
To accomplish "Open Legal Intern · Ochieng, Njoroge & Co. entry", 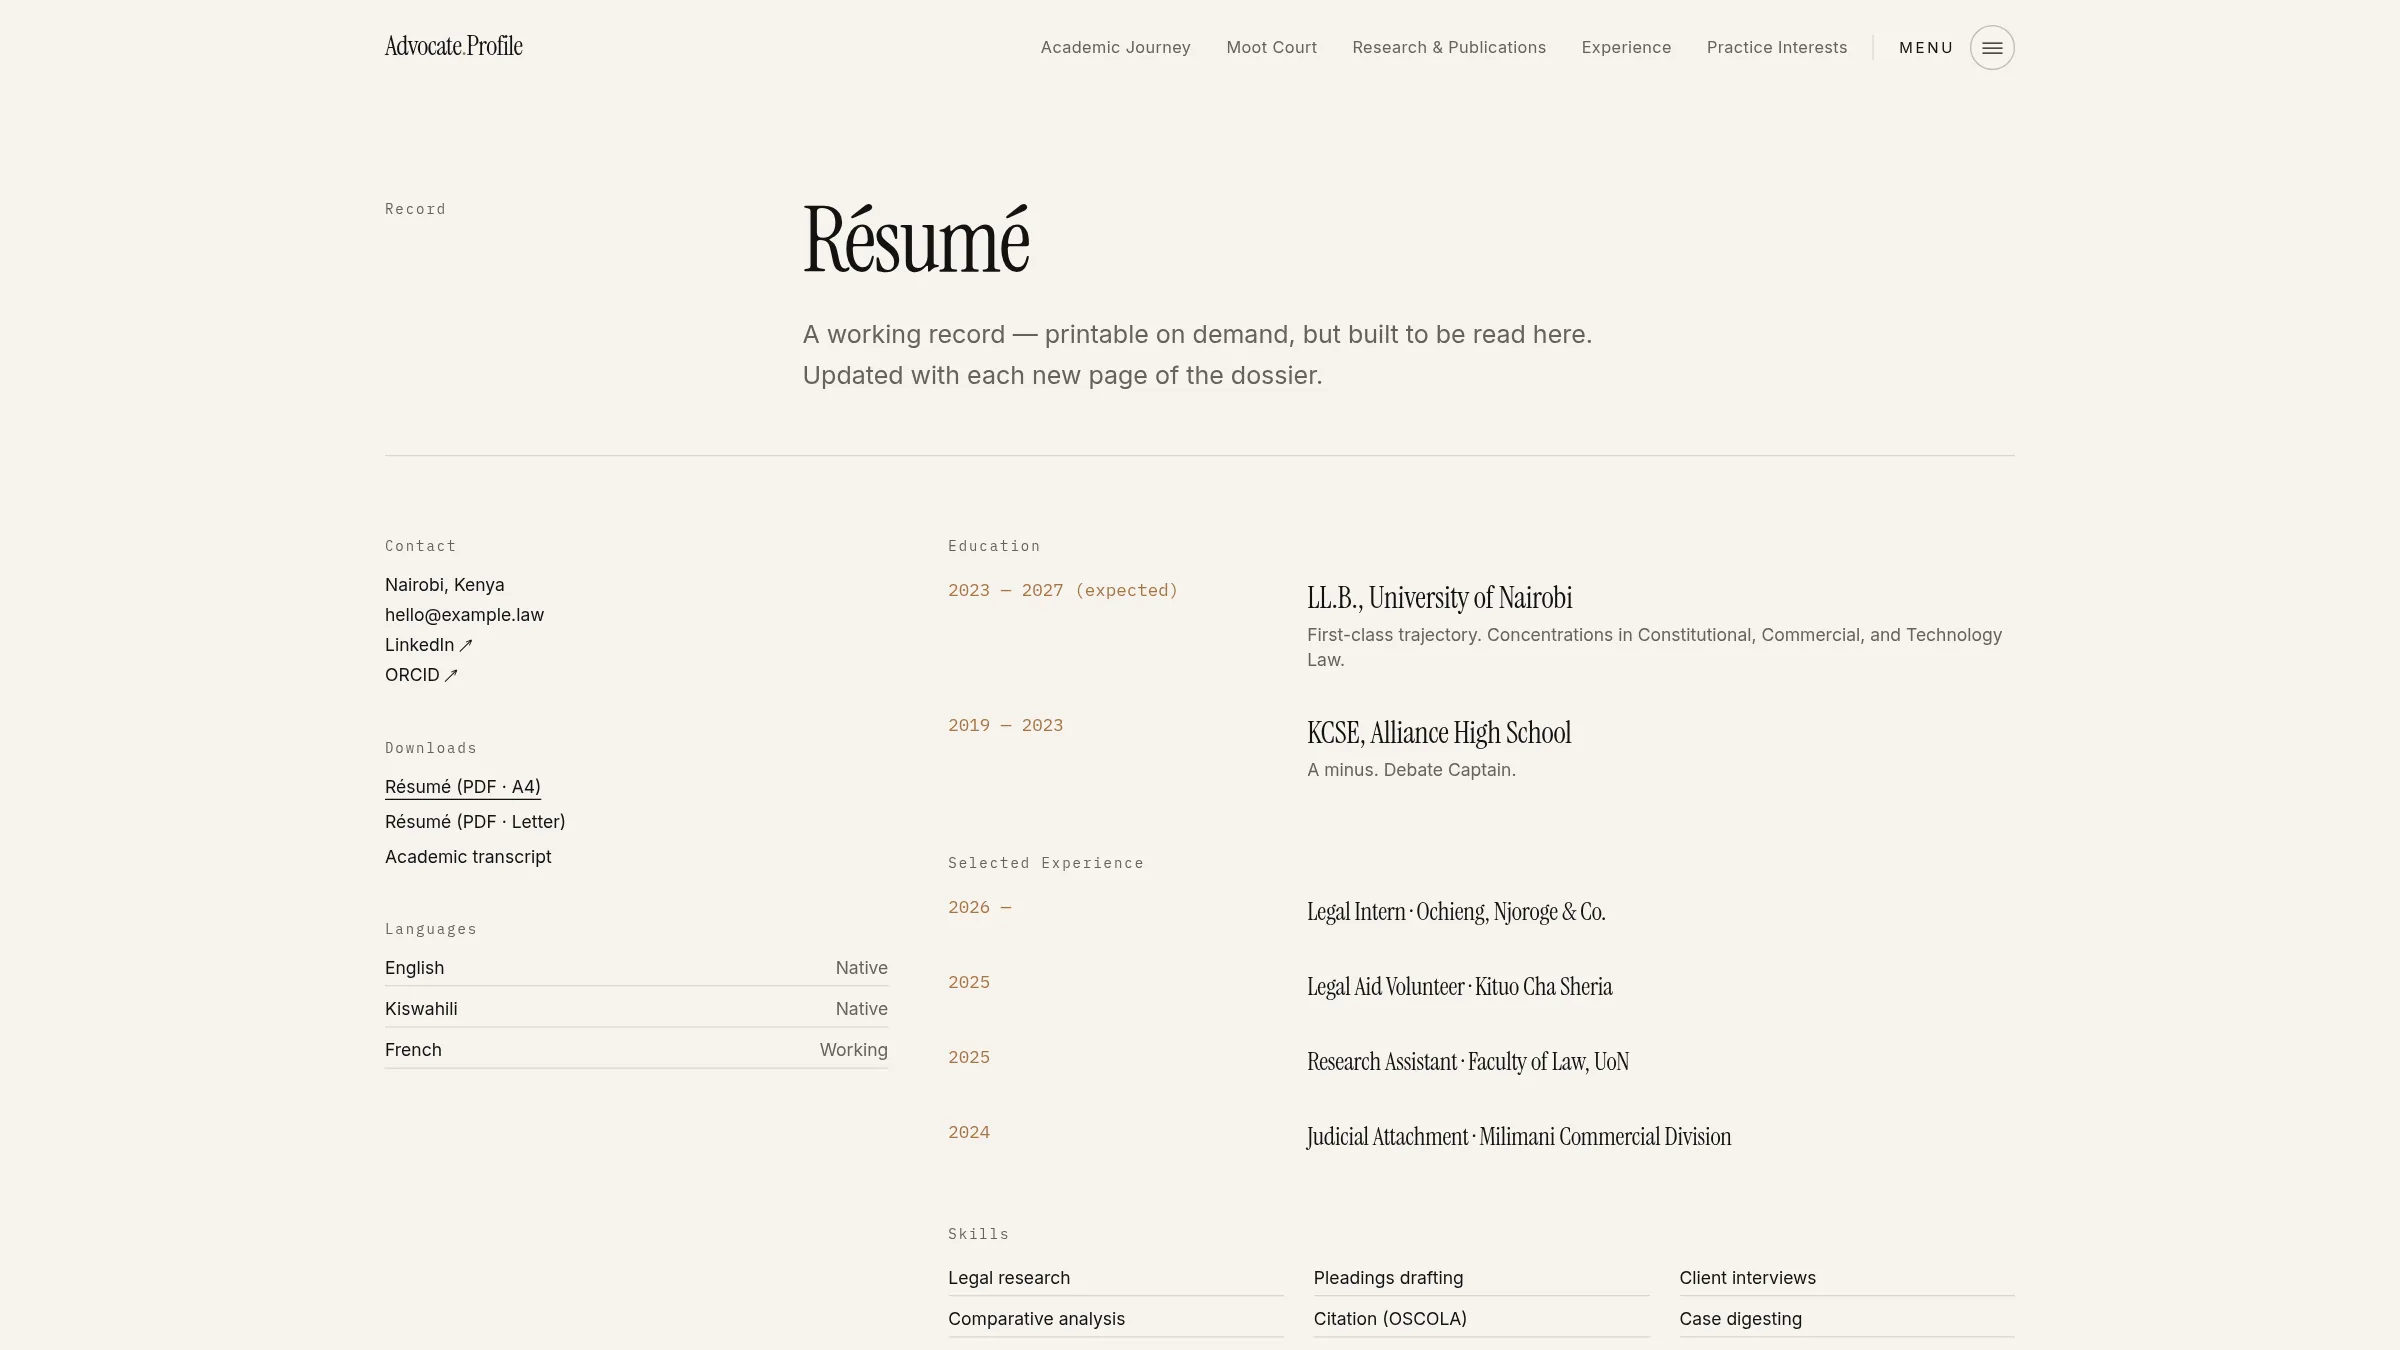I will pyautogui.click(x=1456, y=912).
